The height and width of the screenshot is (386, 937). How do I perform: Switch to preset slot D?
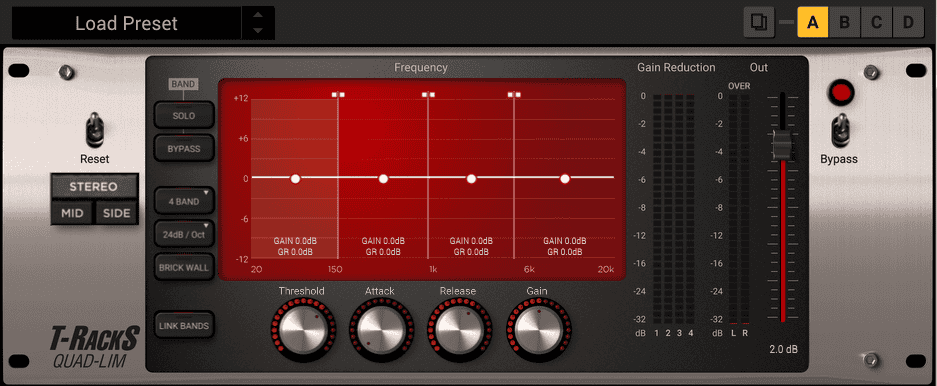(908, 23)
